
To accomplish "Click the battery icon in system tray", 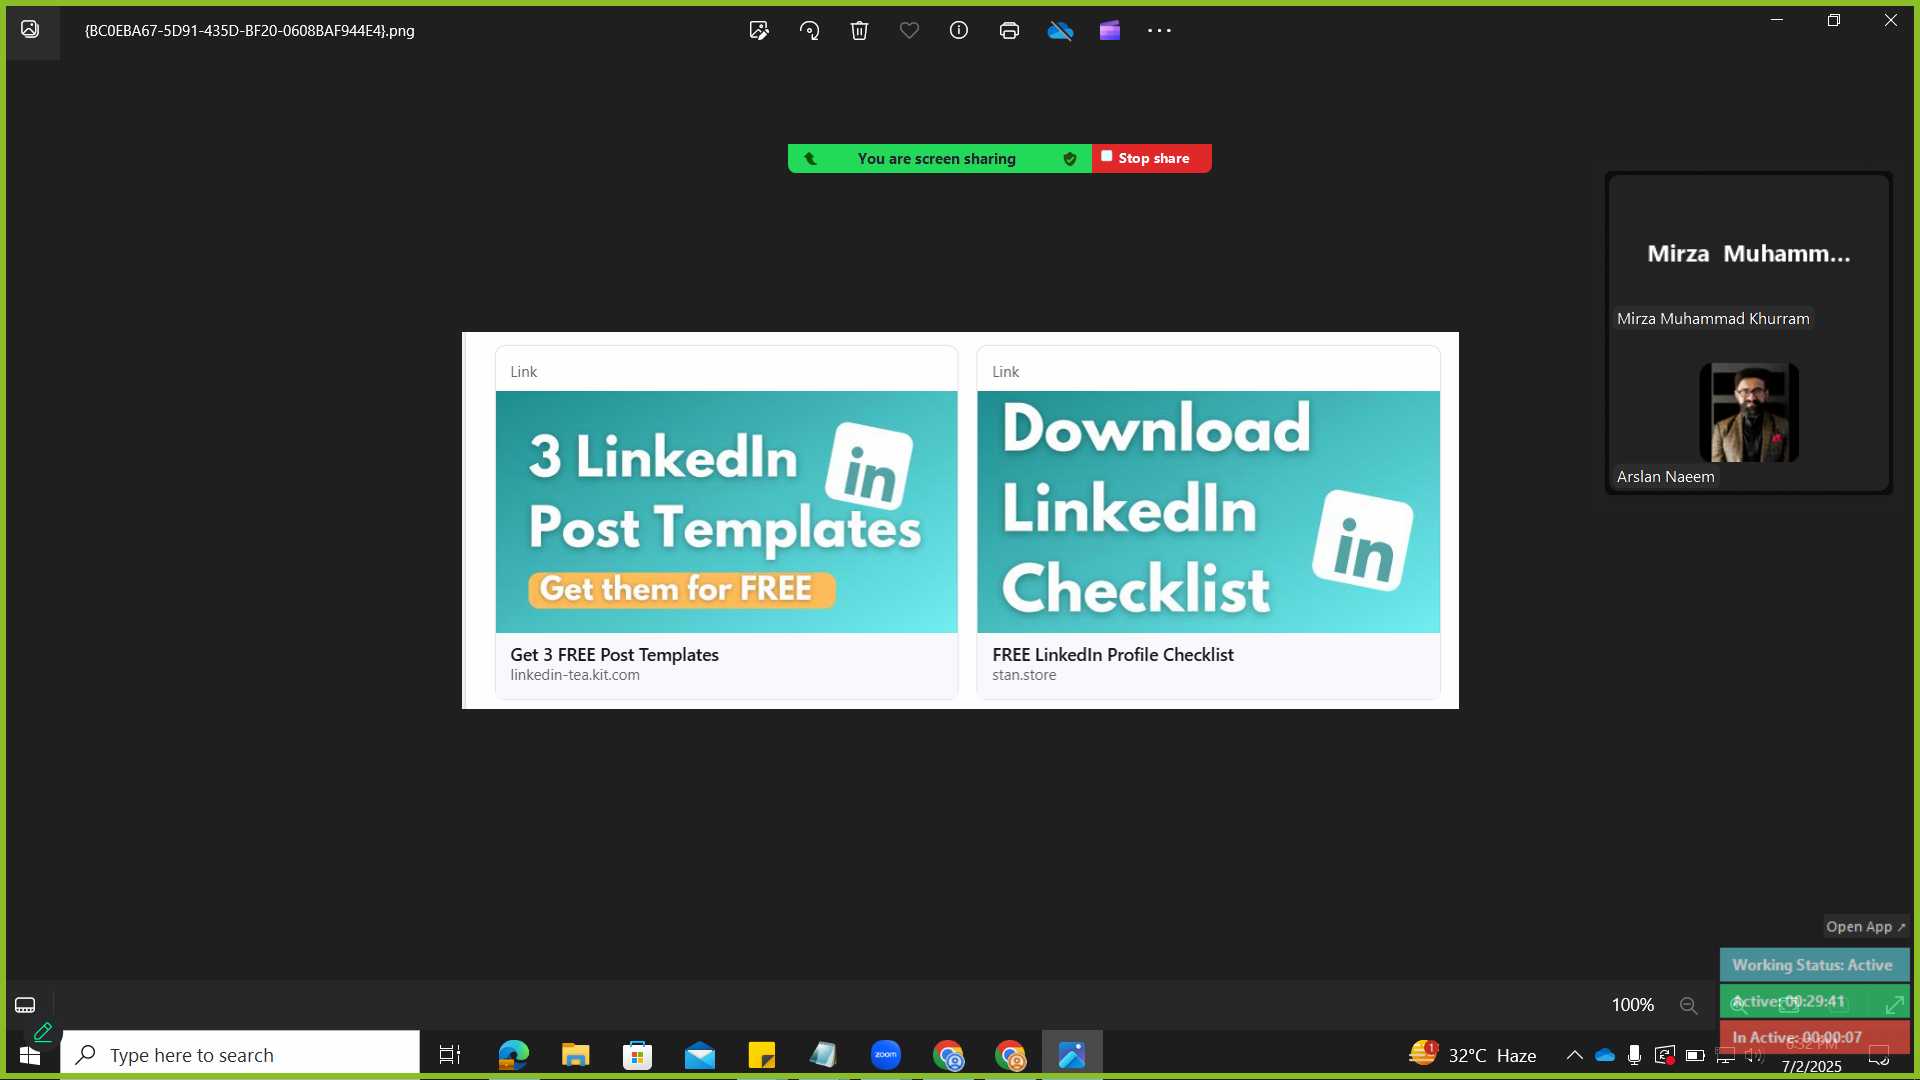I will click(x=1695, y=1055).
